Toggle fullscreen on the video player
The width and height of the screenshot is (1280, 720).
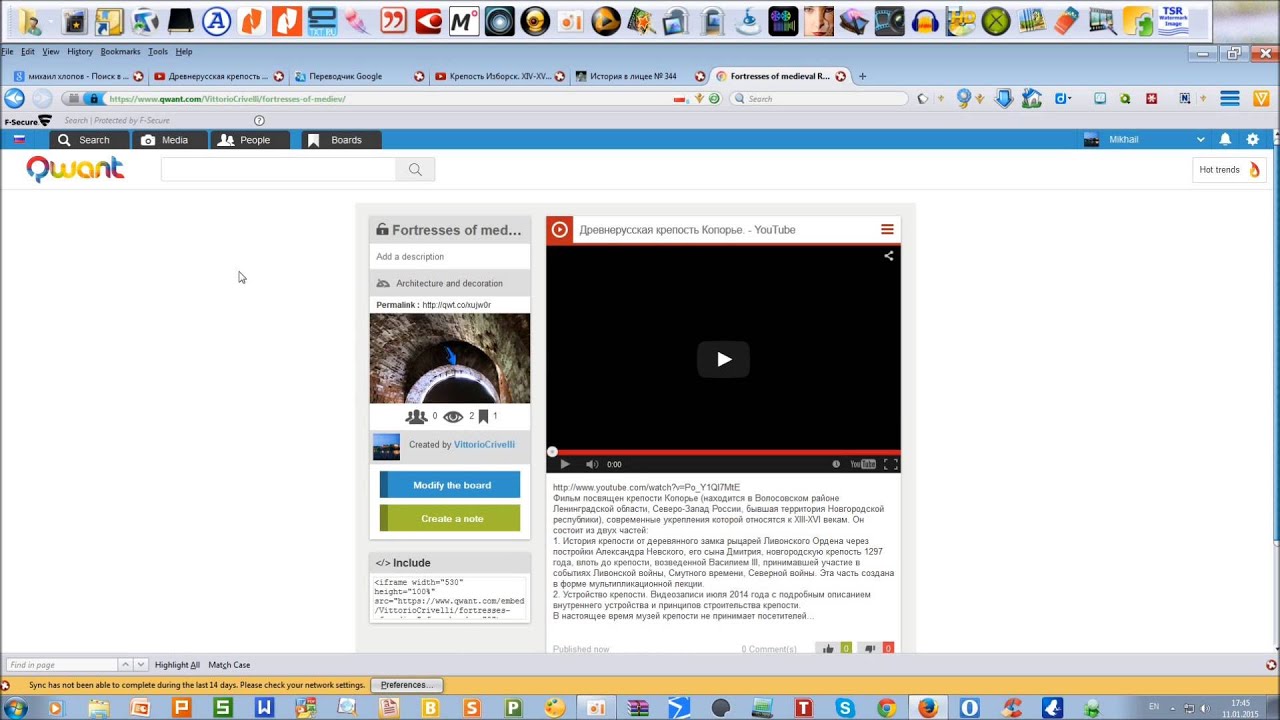891,464
